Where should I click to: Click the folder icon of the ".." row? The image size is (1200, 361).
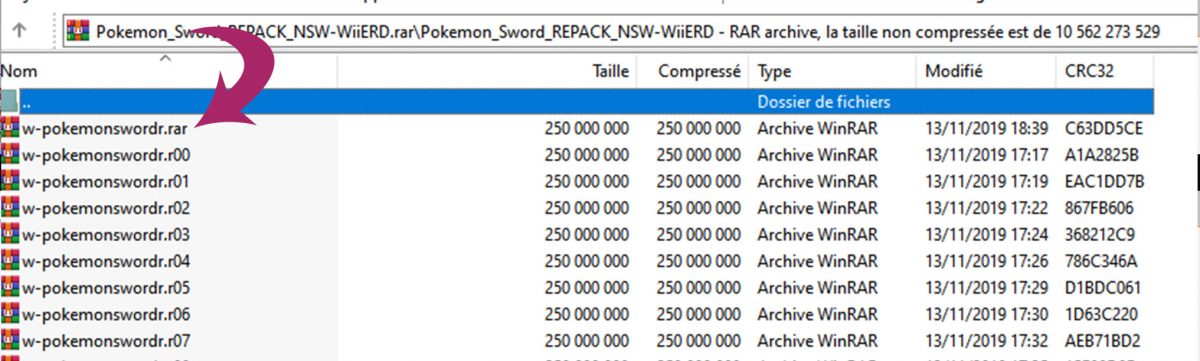point(10,102)
